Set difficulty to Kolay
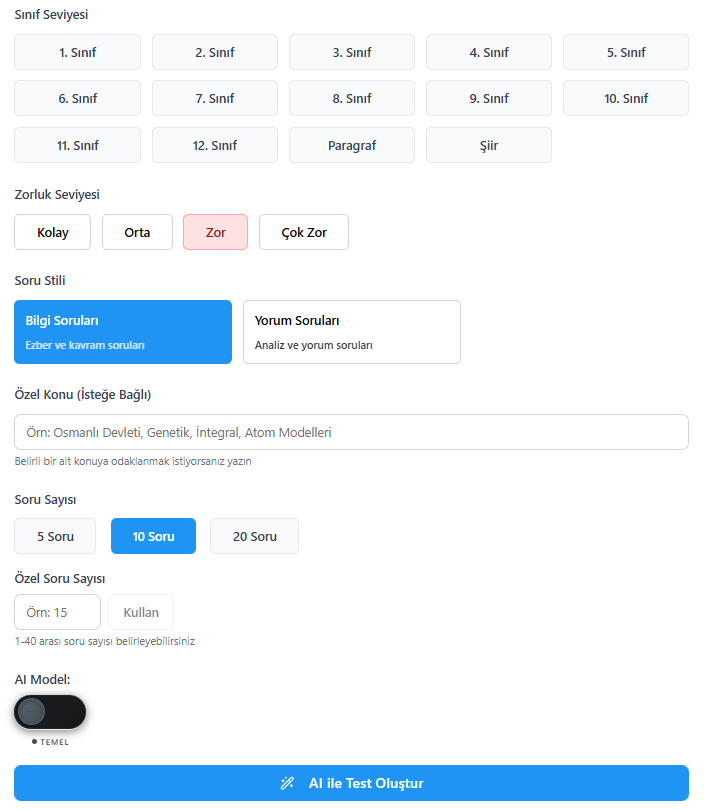The width and height of the screenshot is (704, 810). pos(52,232)
